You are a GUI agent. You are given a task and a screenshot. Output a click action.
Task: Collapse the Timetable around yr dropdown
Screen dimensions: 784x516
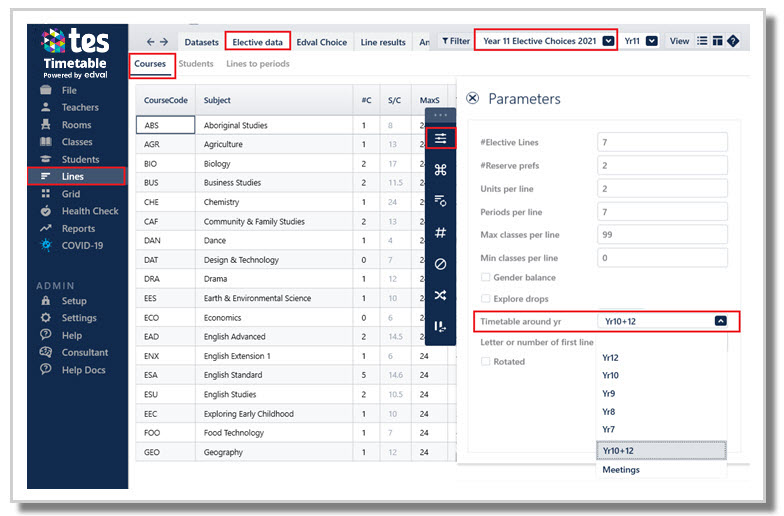click(720, 321)
